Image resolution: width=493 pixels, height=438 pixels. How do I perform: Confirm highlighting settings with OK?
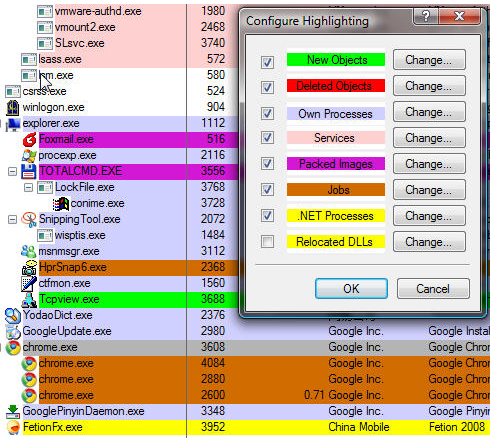point(351,289)
